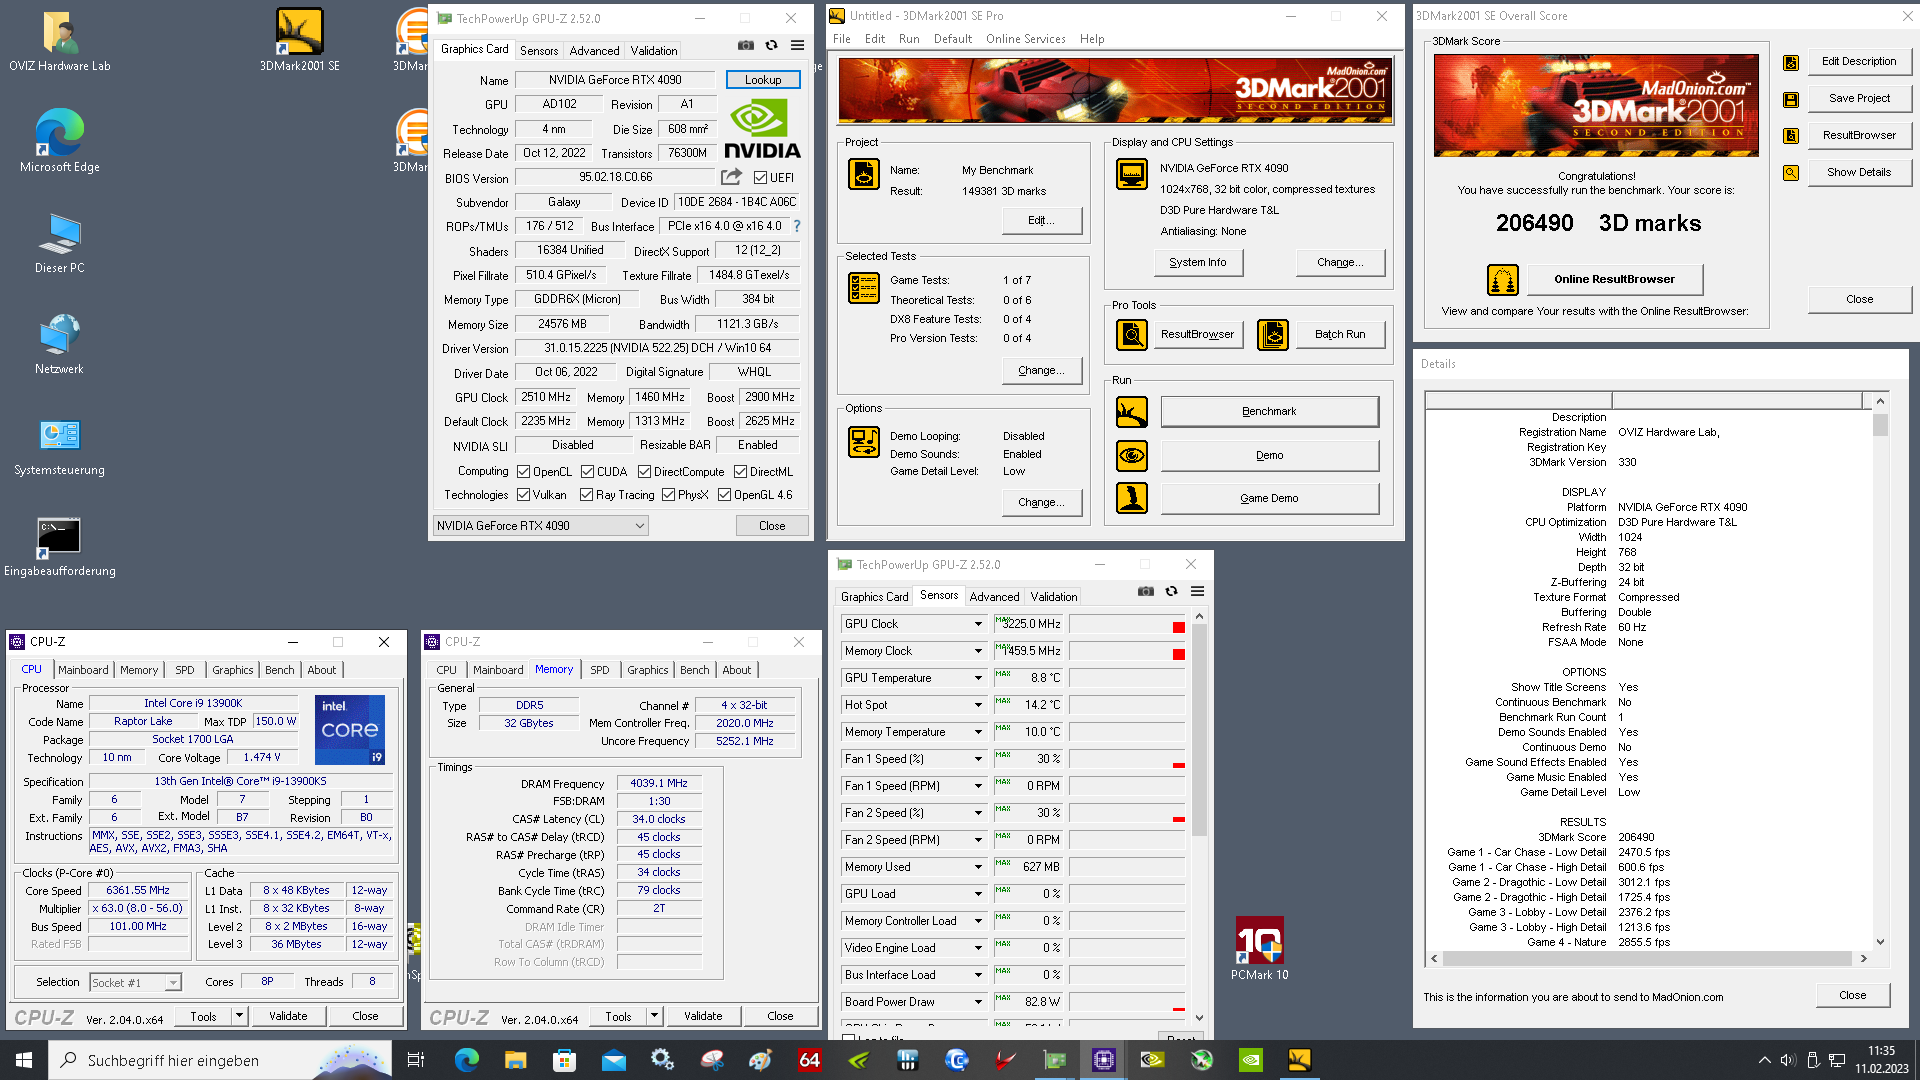
Task: Open GPU selector dropdown NVIDIA GeForce RTX 4090
Action: coord(541,526)
